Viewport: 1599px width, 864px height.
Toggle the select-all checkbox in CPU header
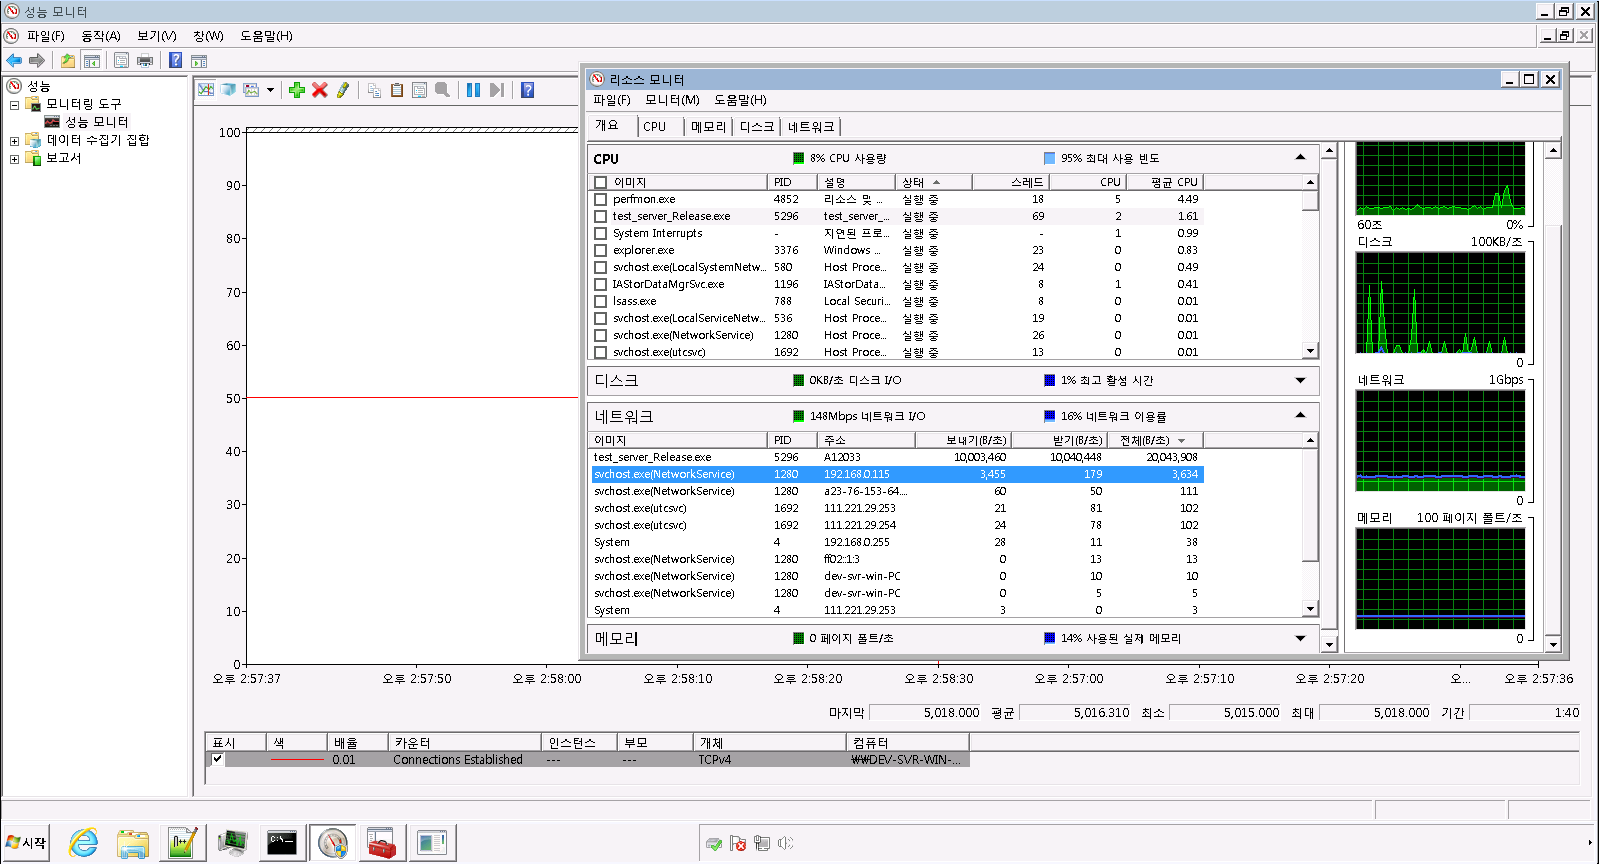tap(600, 182)
